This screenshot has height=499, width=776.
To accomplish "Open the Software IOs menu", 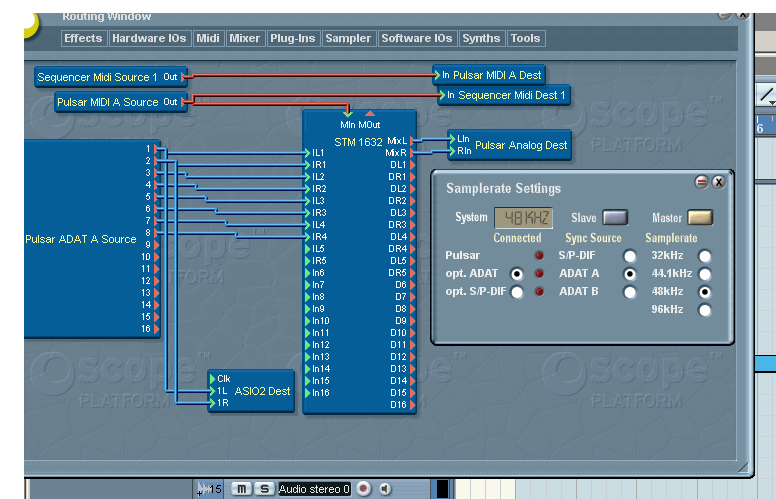I will 417,39.
